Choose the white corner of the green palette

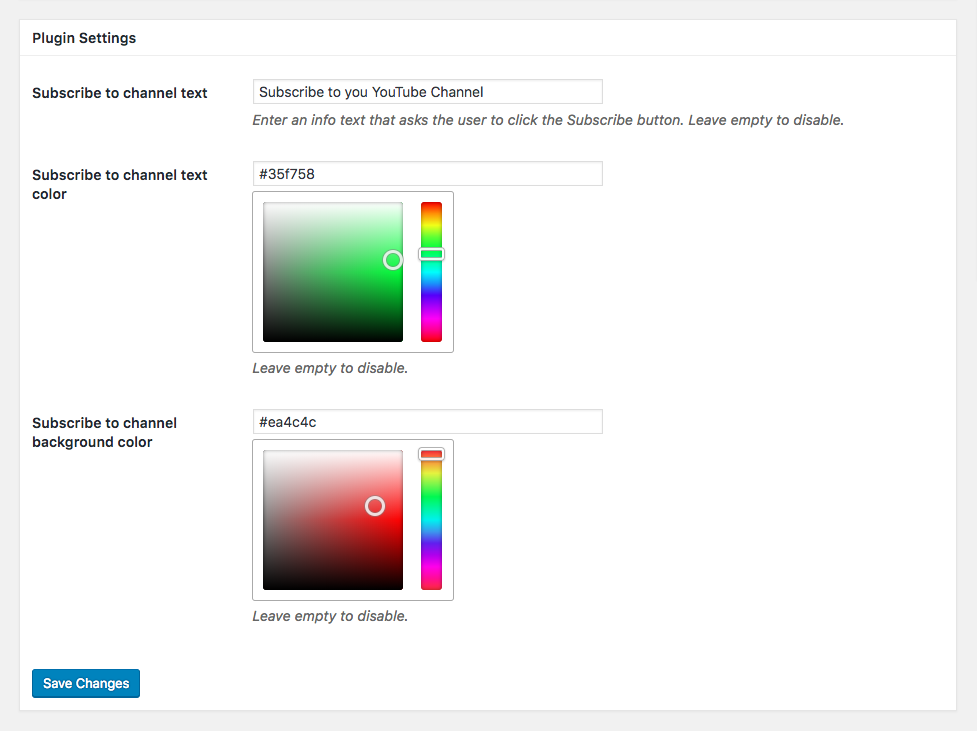click(265, 205)
